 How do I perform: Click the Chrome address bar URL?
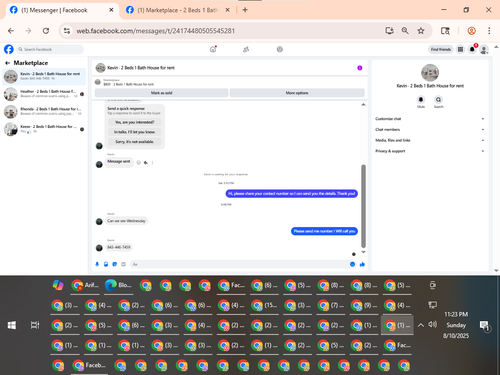click(156, 31)
